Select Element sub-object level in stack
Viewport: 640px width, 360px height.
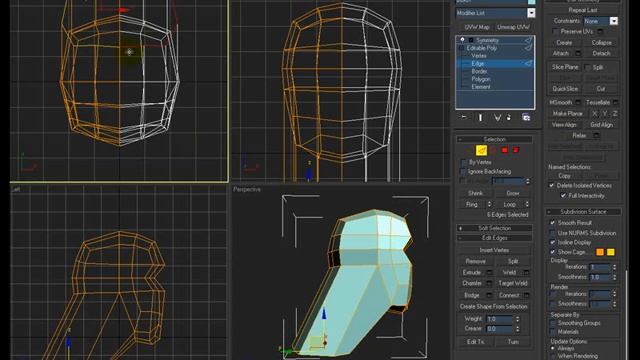point(481,87)
